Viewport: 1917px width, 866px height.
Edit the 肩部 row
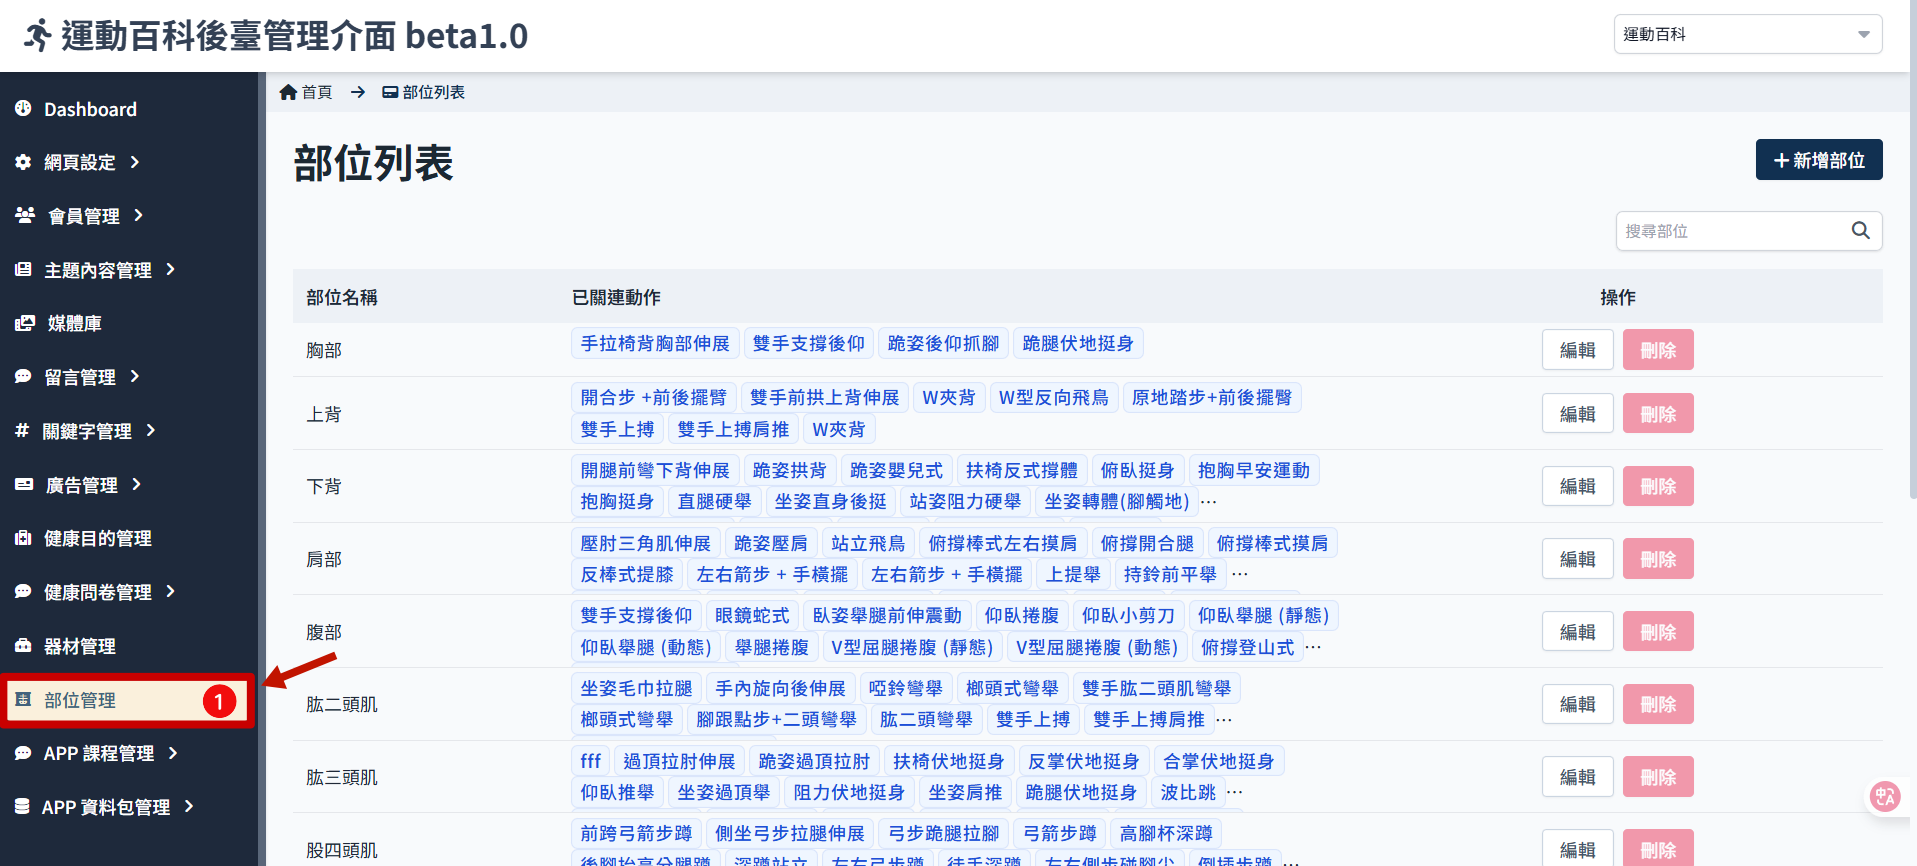pos(1577,559)
